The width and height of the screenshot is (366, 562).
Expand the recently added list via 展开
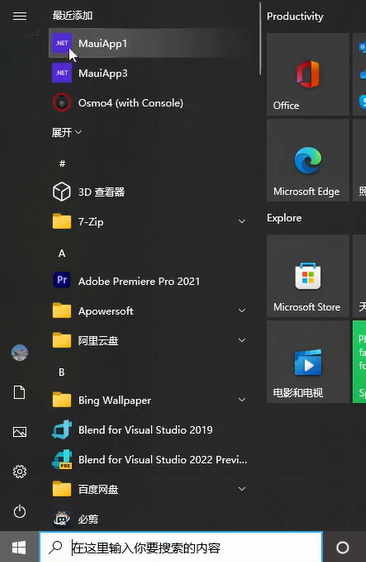(x=67, y=133)
